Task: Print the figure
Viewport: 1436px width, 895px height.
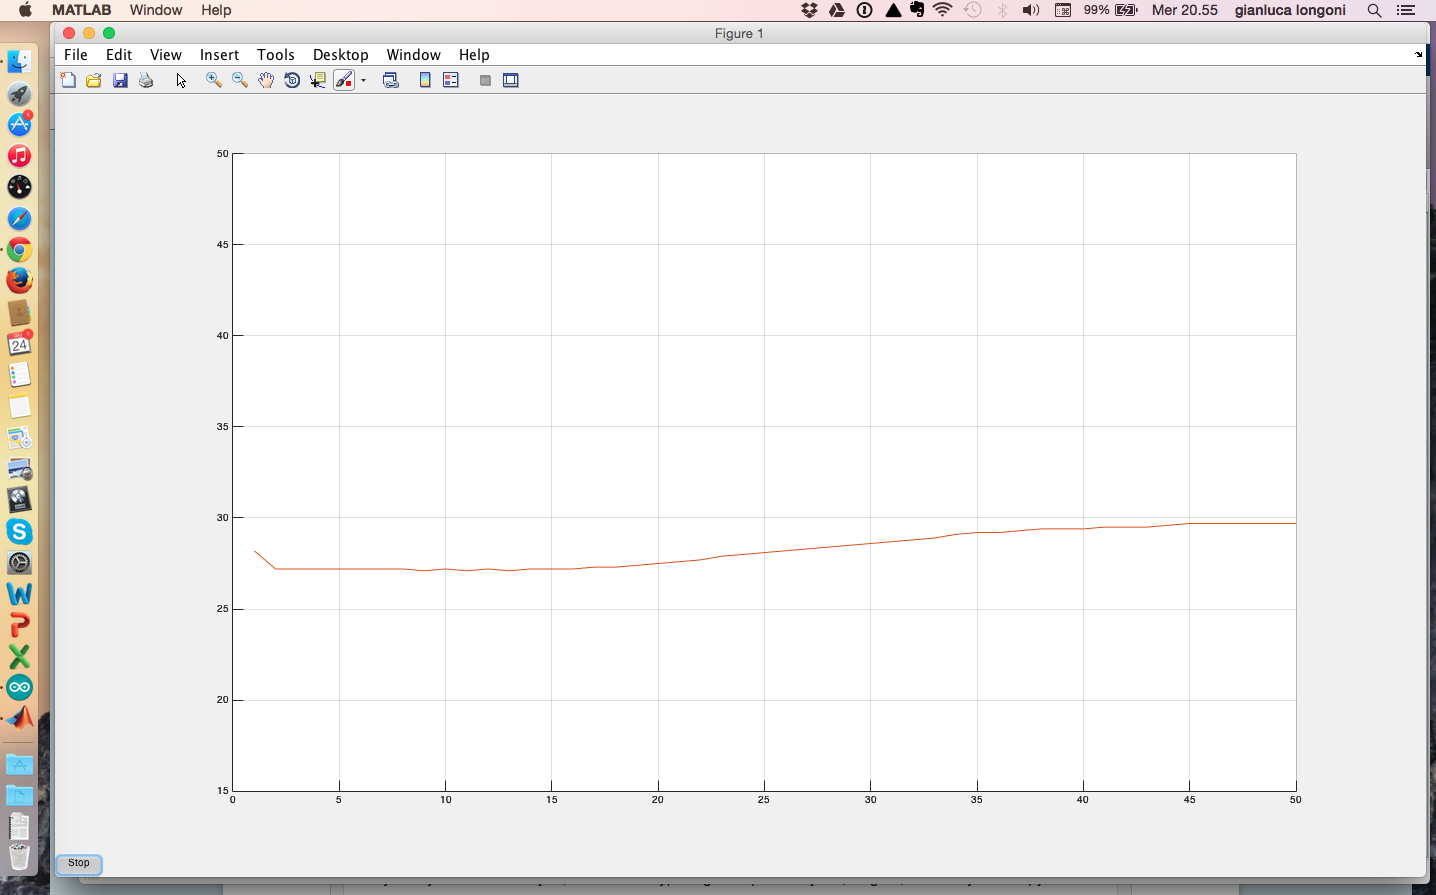Action: 146,80
